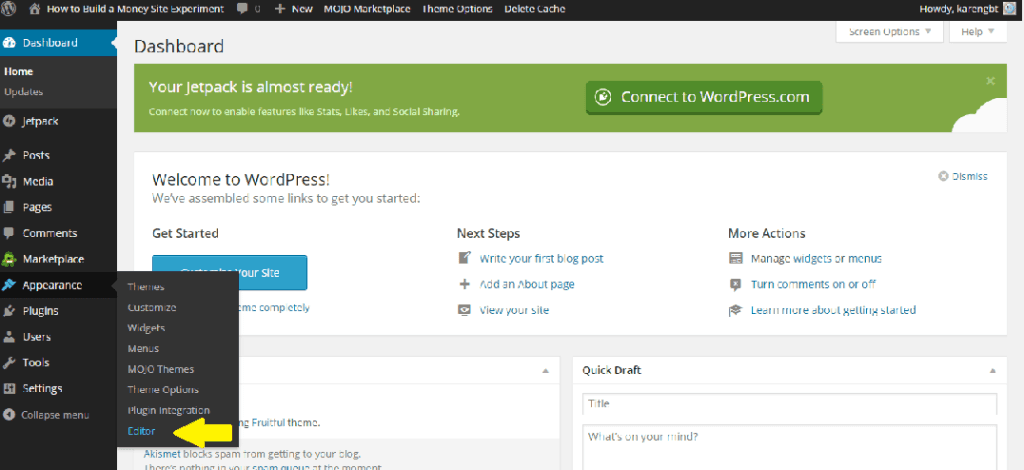
Task: Select Themes in Appearance submenu
Action: tap(146, 287)
